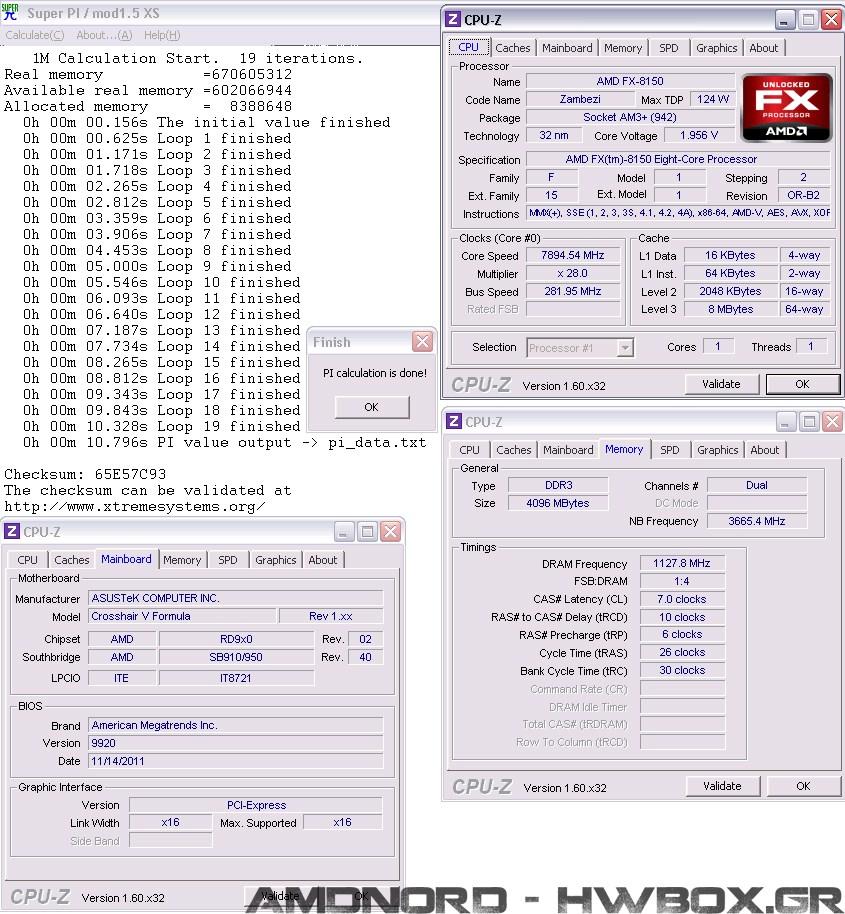
Task: Select CPU tab in Mainboard CPU-Z window
Action: (x=27, y=560)
